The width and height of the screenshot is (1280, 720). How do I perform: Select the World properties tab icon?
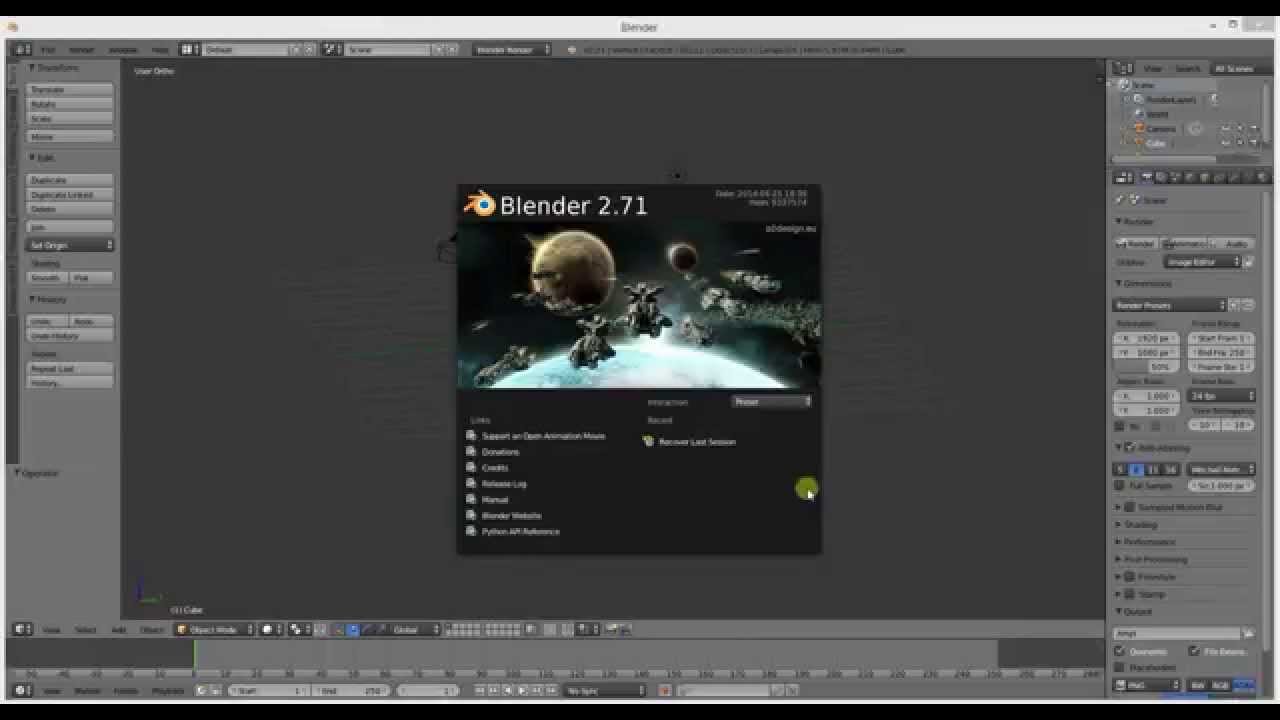point(1189,177)
